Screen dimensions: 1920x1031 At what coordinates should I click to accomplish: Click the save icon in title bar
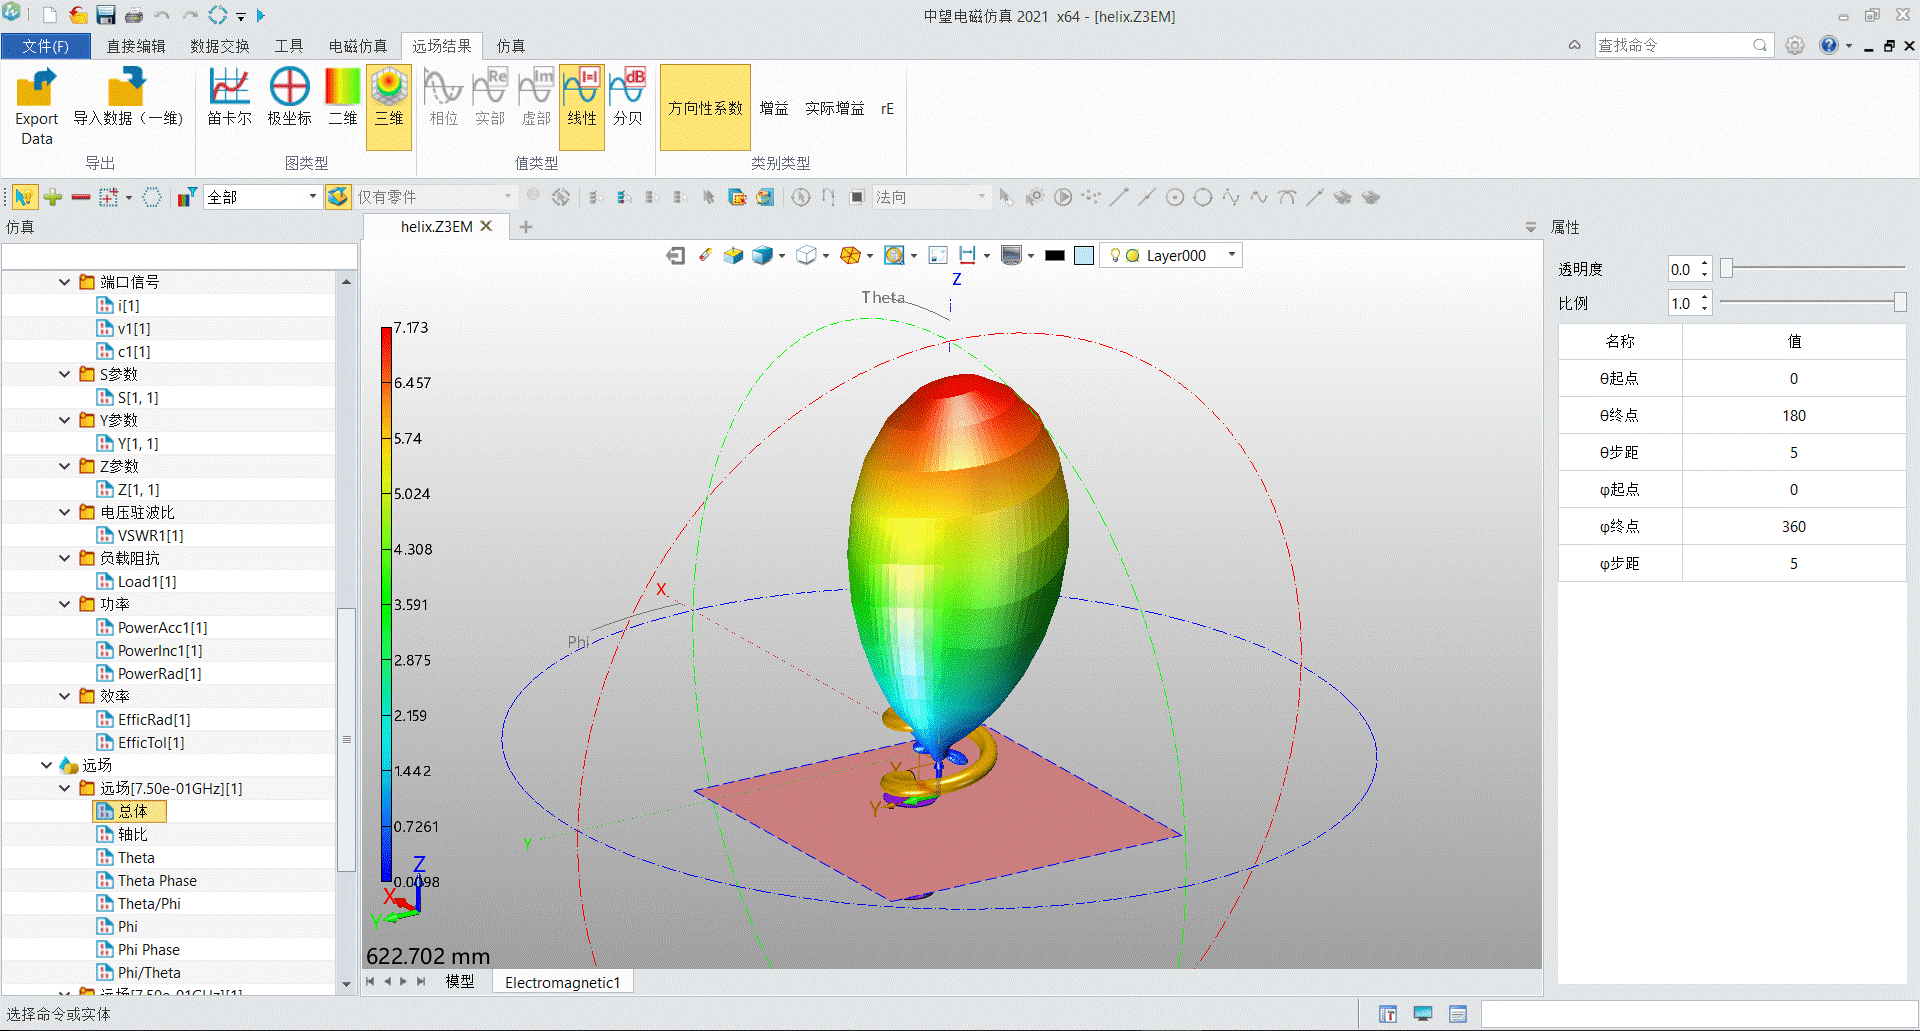[106, 15]
